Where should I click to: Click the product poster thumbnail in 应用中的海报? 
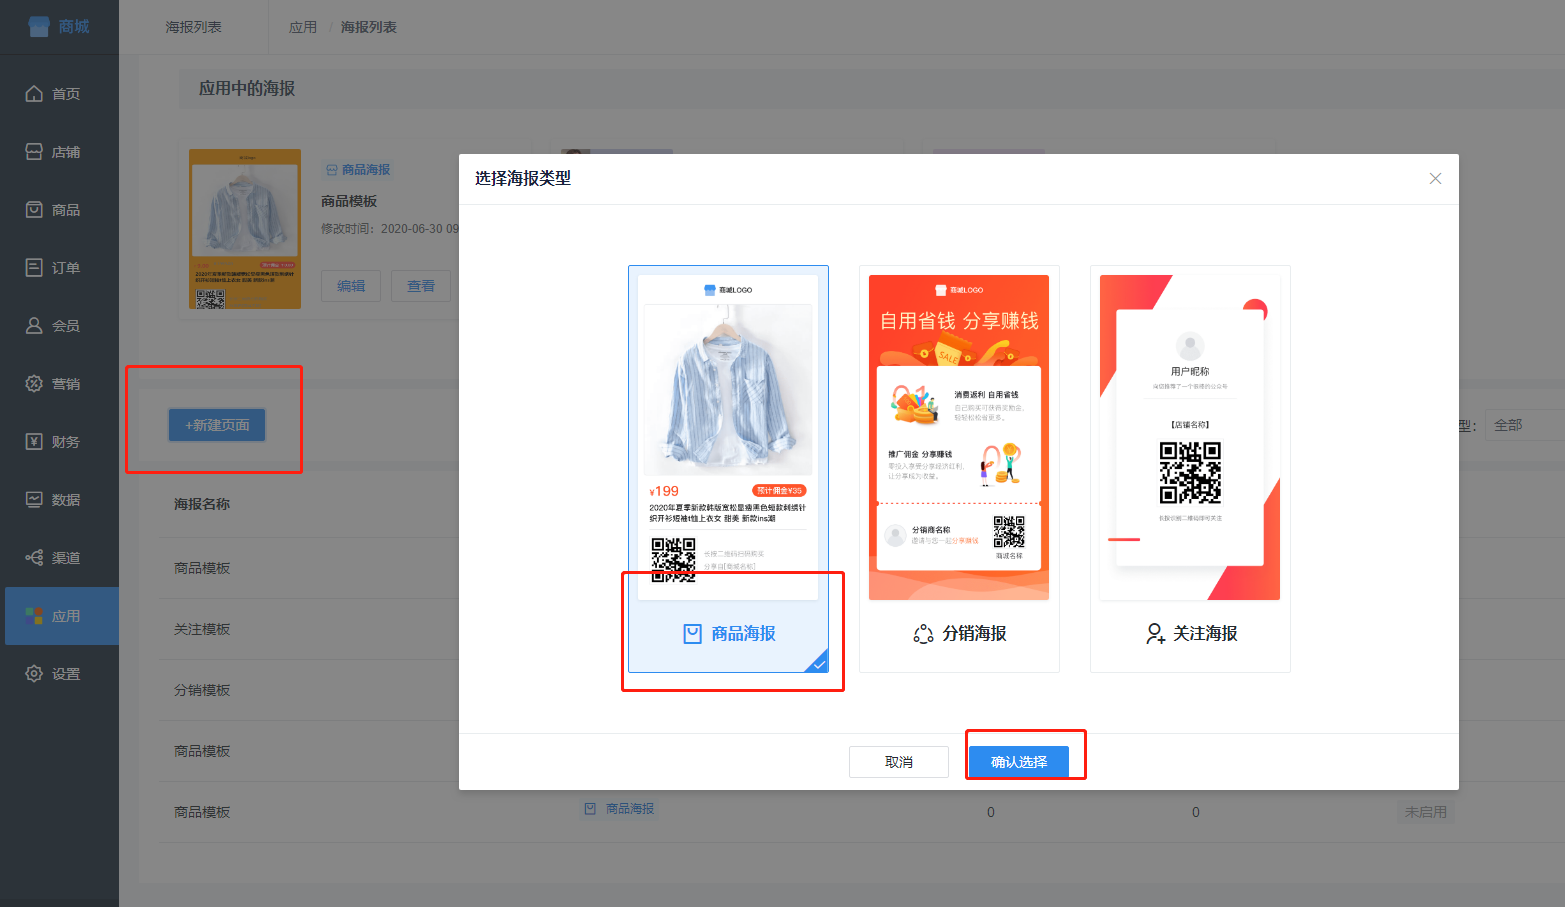pyautogui.click(x=245, y=229)
